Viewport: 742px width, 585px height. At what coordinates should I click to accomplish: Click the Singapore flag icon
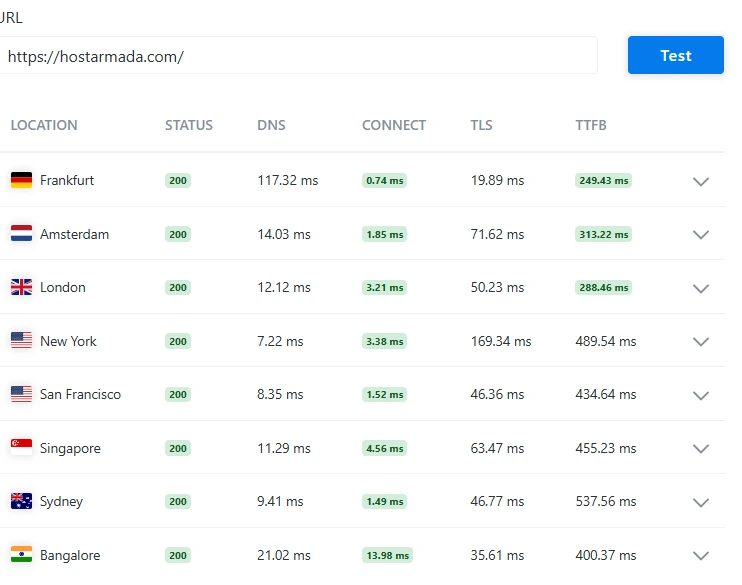(21, 447)
